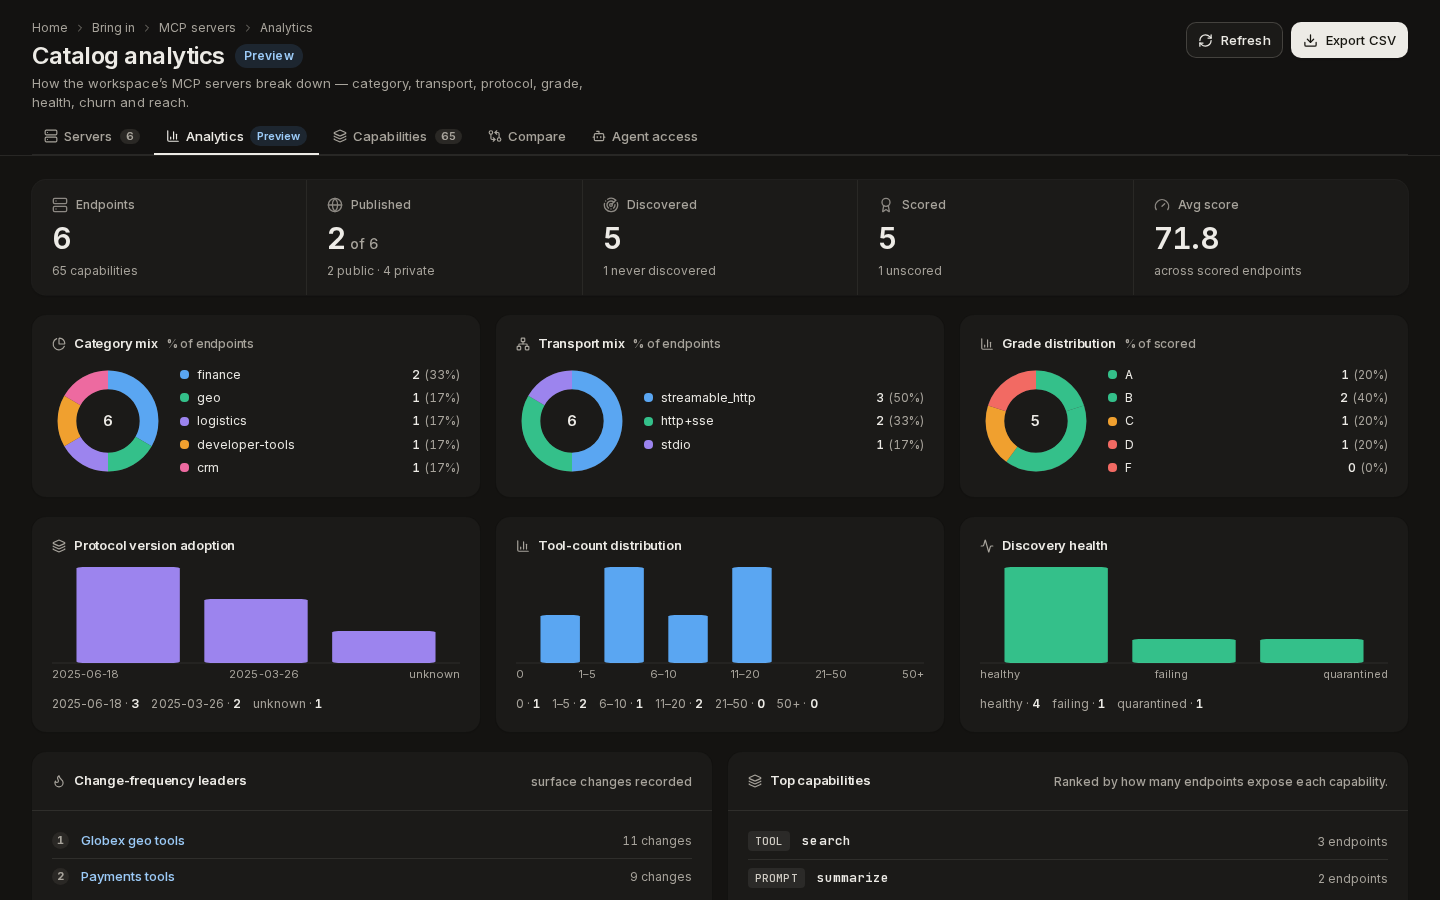Click the 2025-06-18 bar in protocol chart
This screenshot has height=900, width=1440.
(x=128, y=615)
